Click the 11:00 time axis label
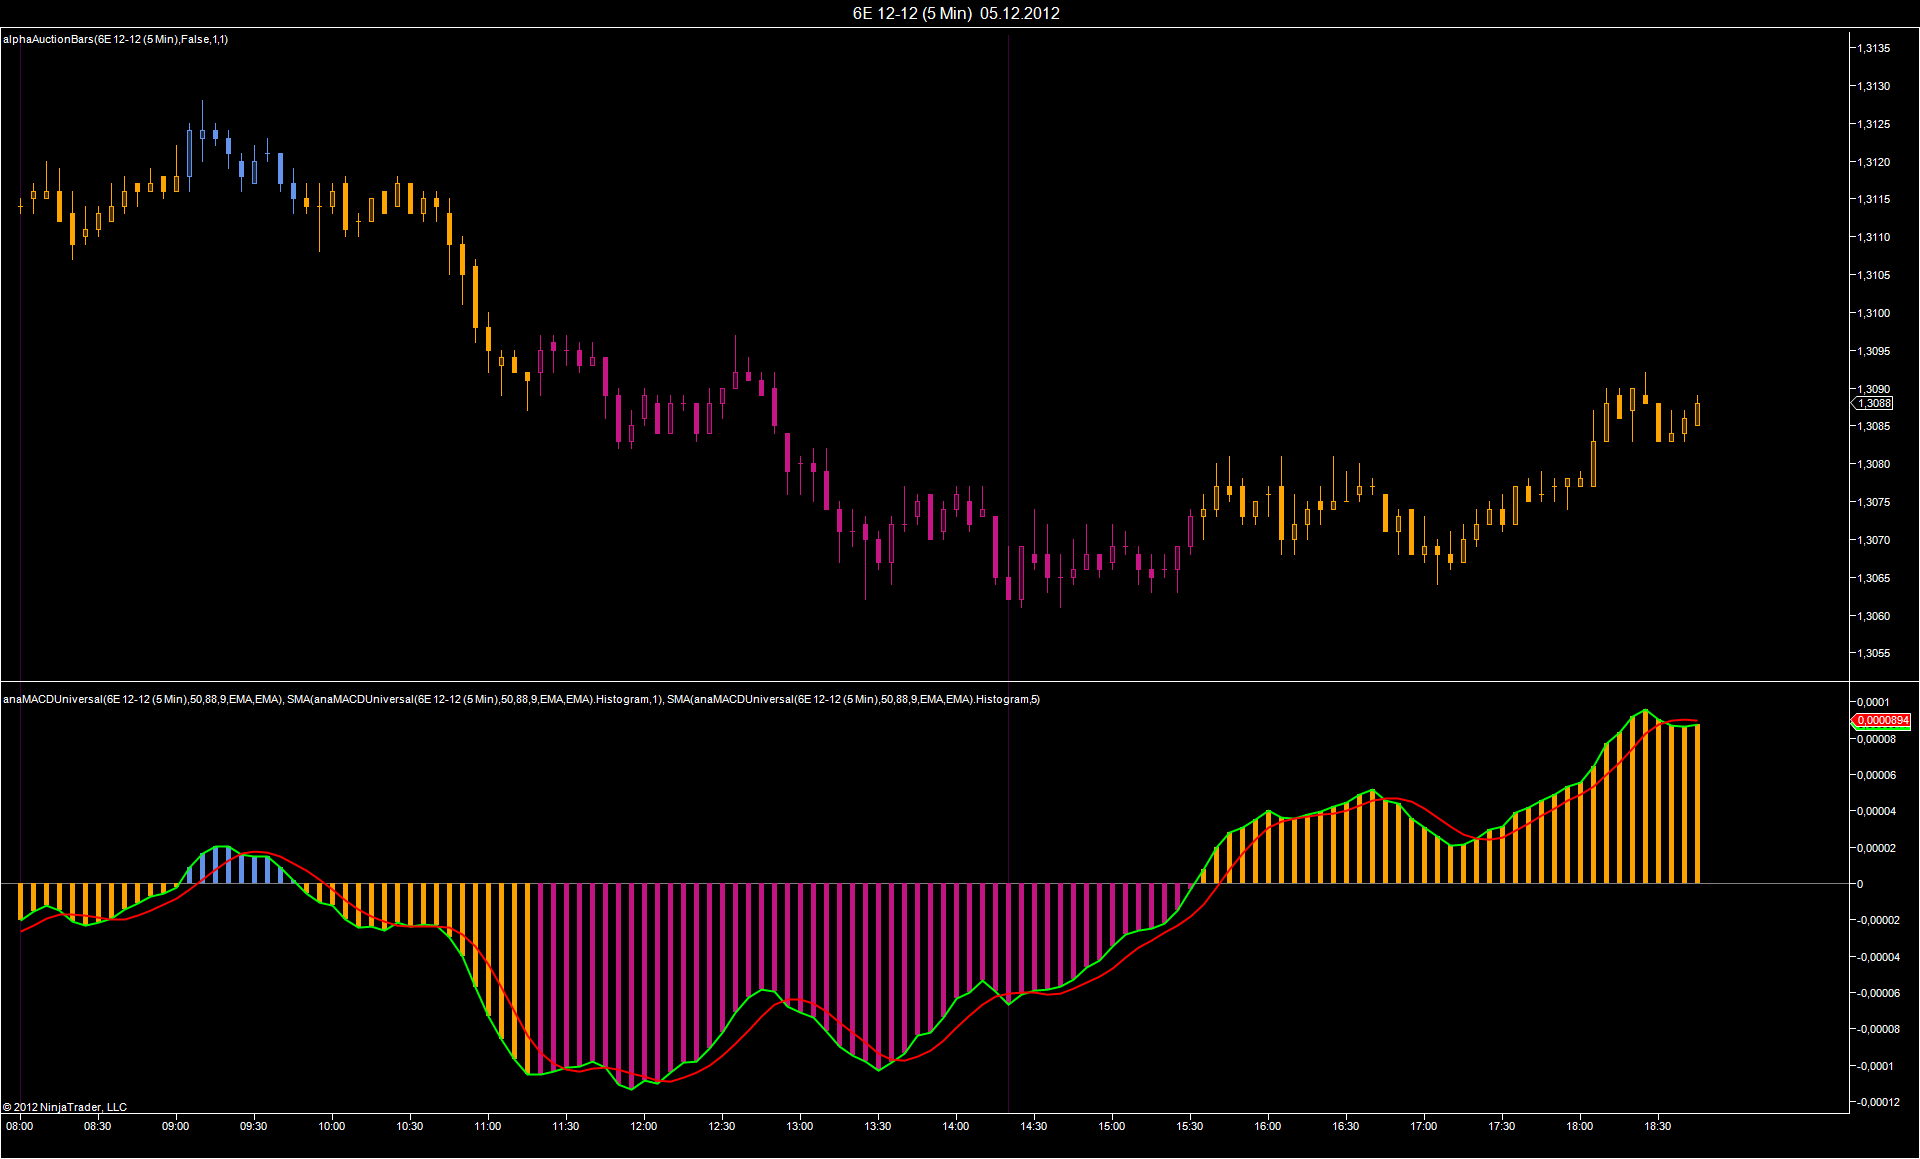Viewport: 1920px width, 1159px height. (x=488, y=1126)
